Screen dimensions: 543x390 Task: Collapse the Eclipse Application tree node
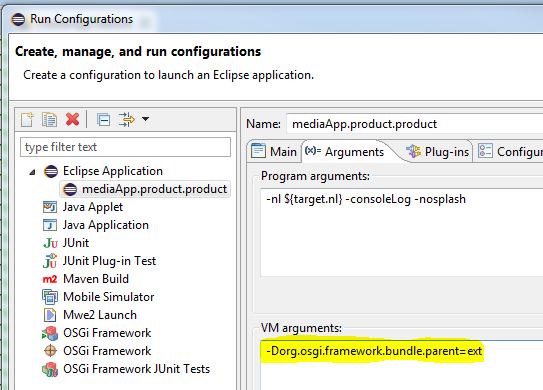coord(32,172)
